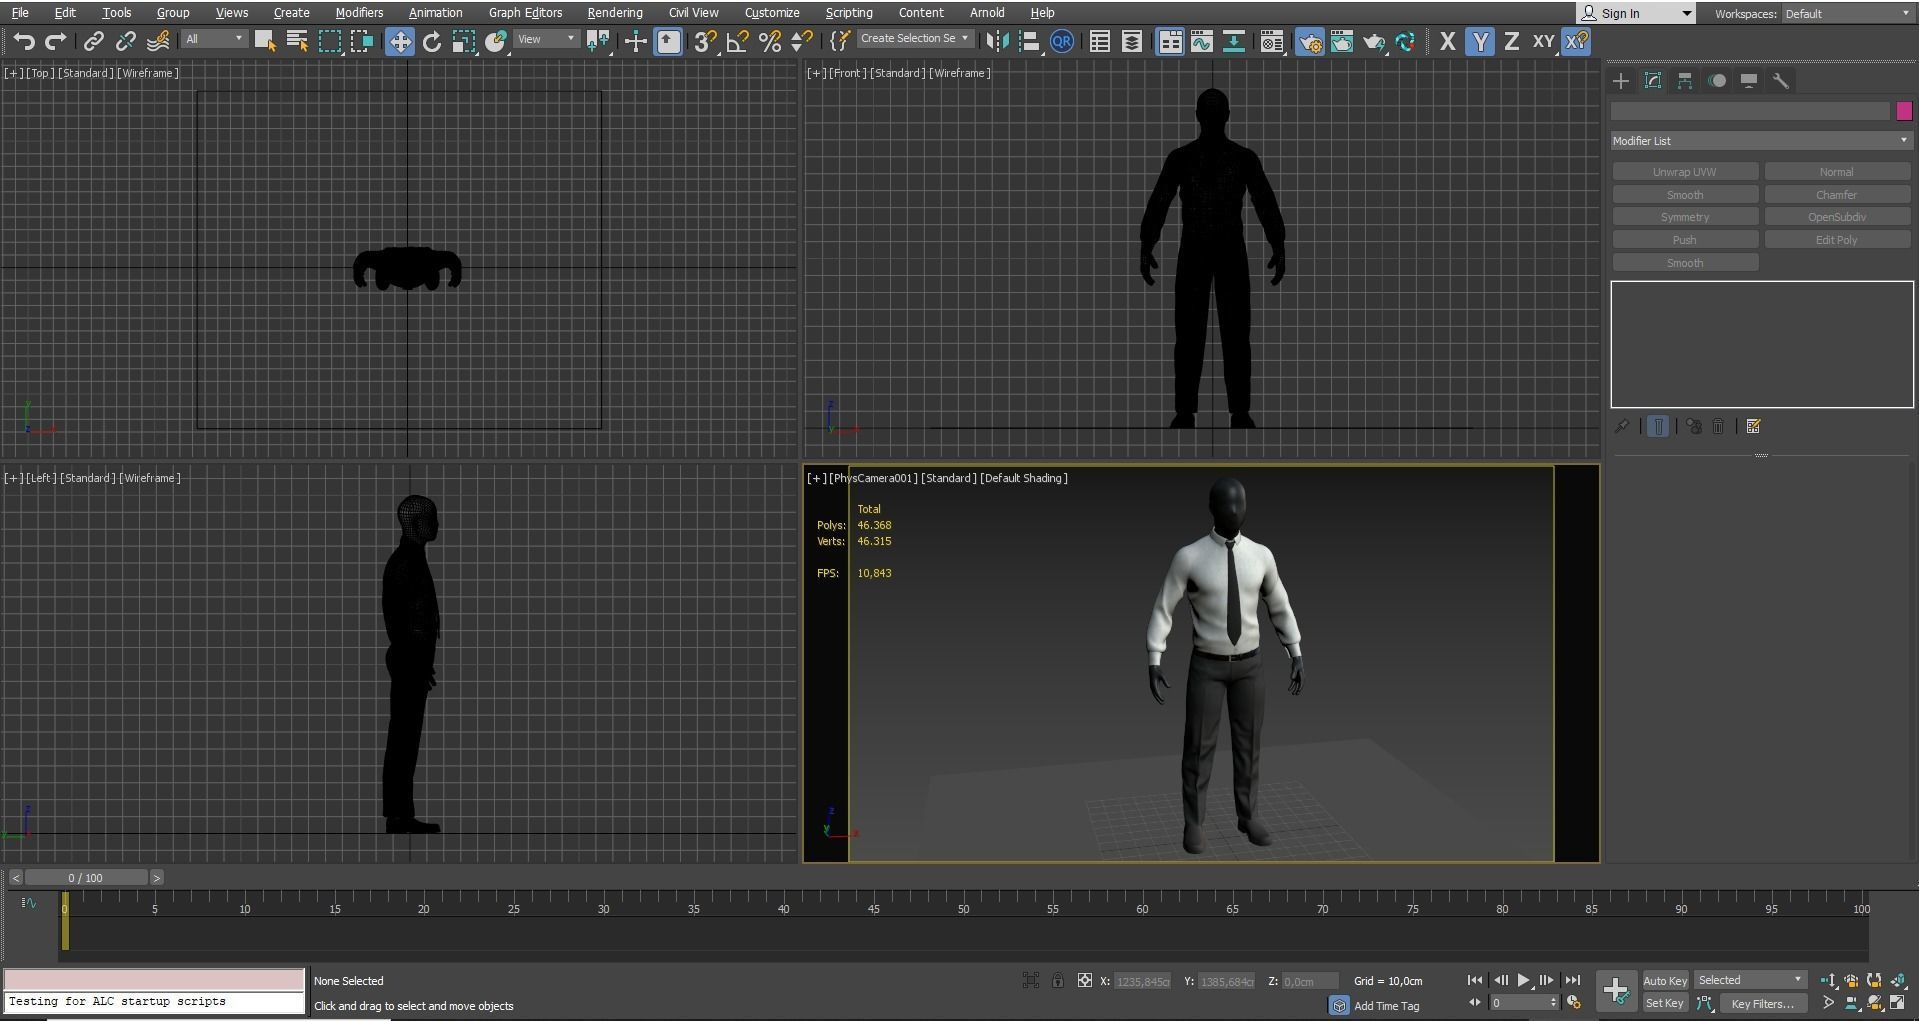Toggle the Ribbon display button

(1169, 41)
